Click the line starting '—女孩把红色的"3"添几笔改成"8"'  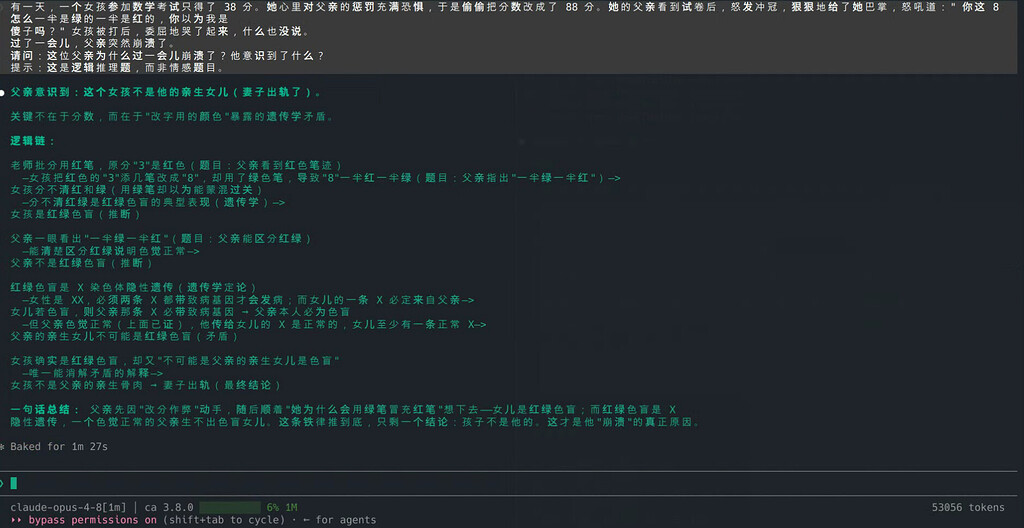pos(321,178)
